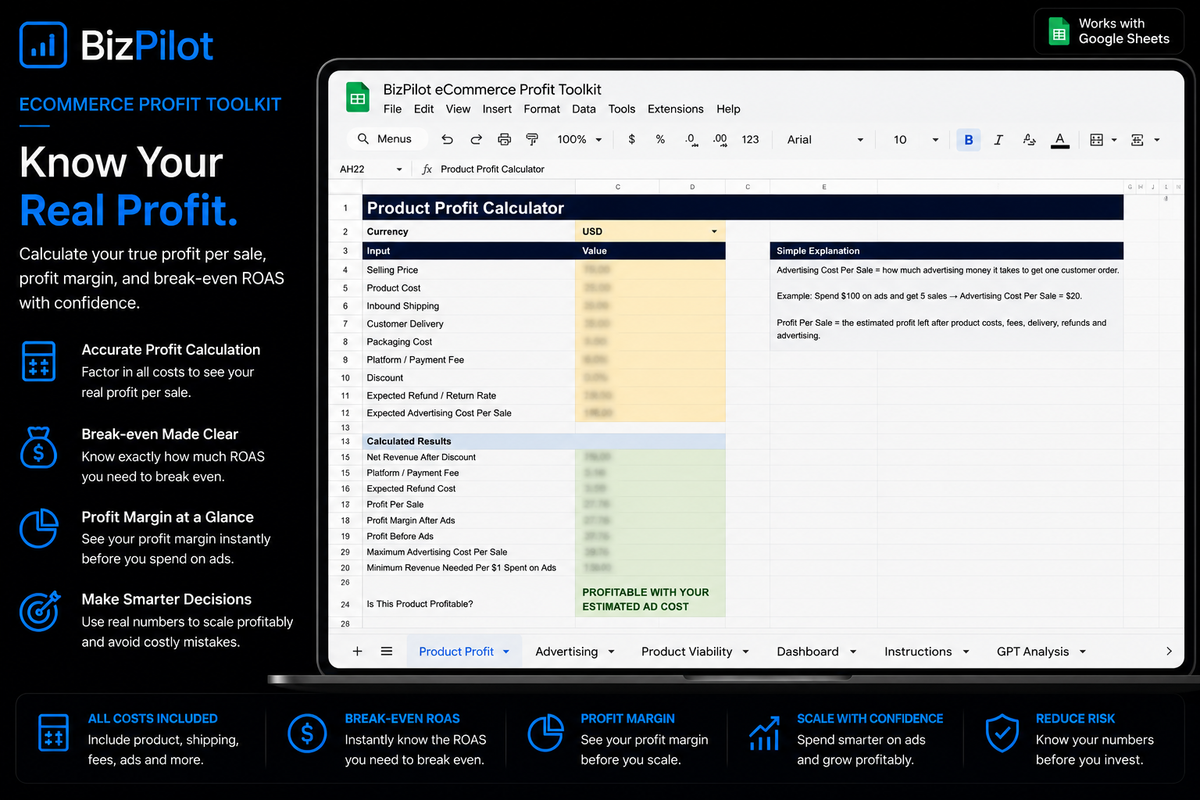This screenshot has width=1200, height=800.
Task: Open the Dashboard tab menu arrow
Action: tap(853, 652)
